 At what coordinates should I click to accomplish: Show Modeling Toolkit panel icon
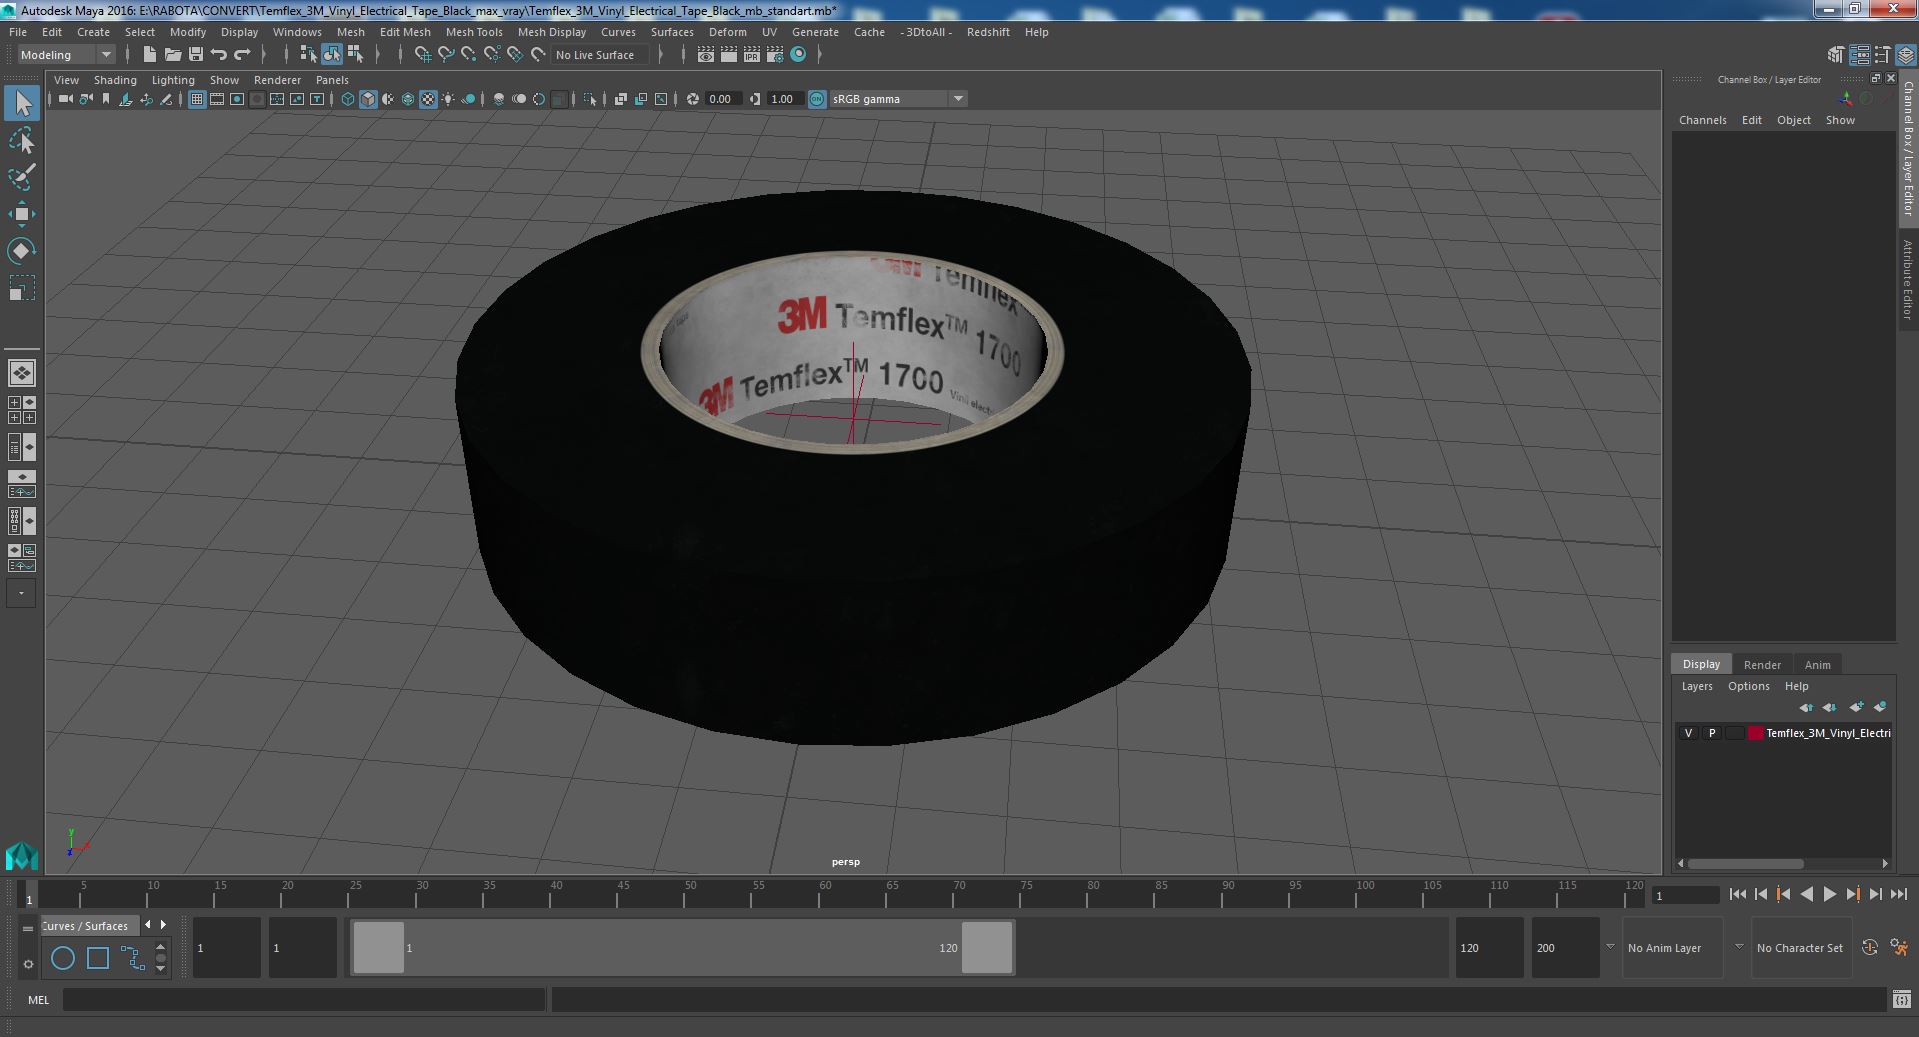point(1836,55)
